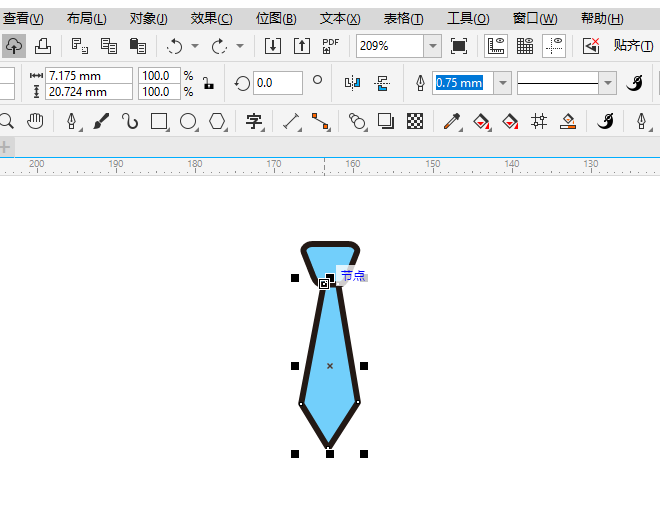Click the swirl icon at the toolbox end
Screen dimensions: 660x510
click(605, 122)
